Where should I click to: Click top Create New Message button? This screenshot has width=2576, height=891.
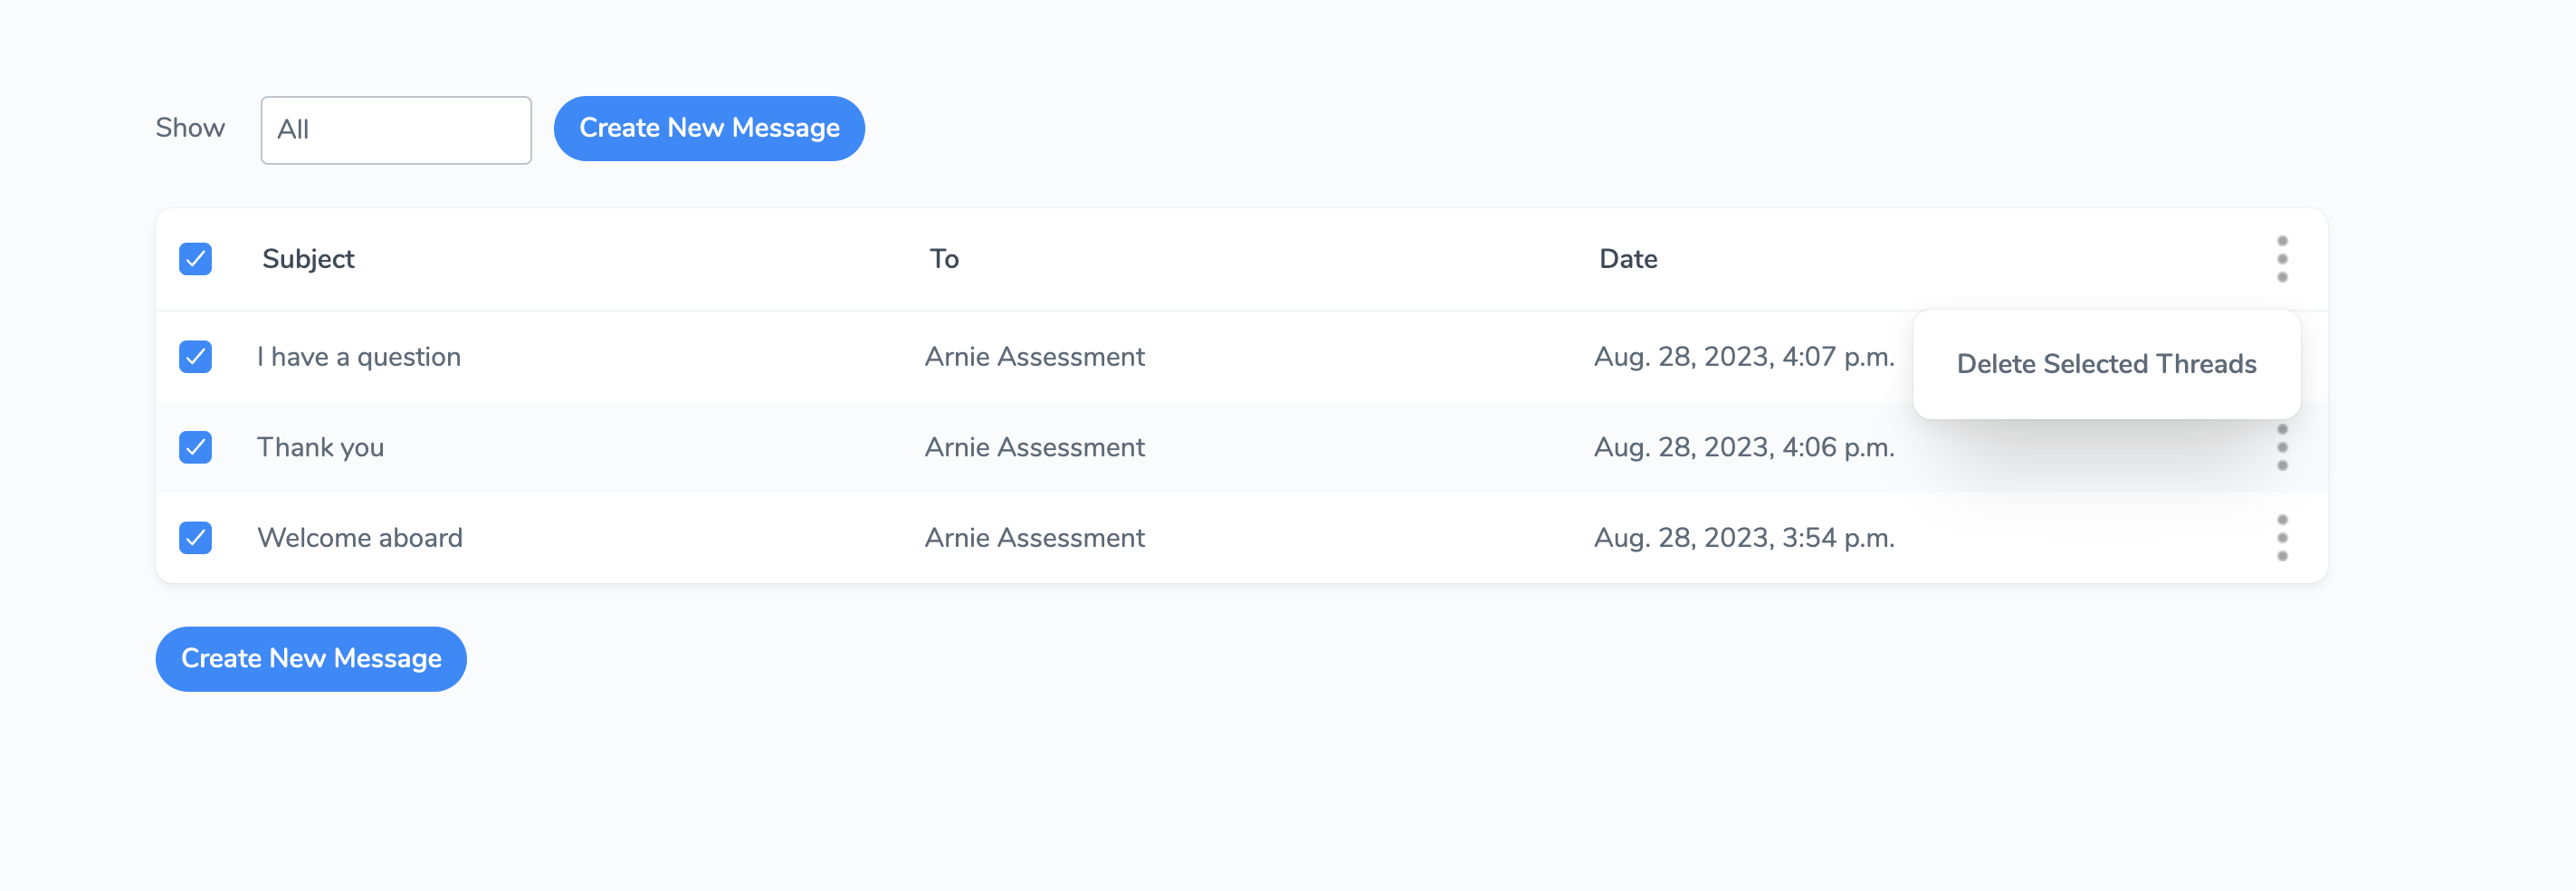tap(709, 128)
